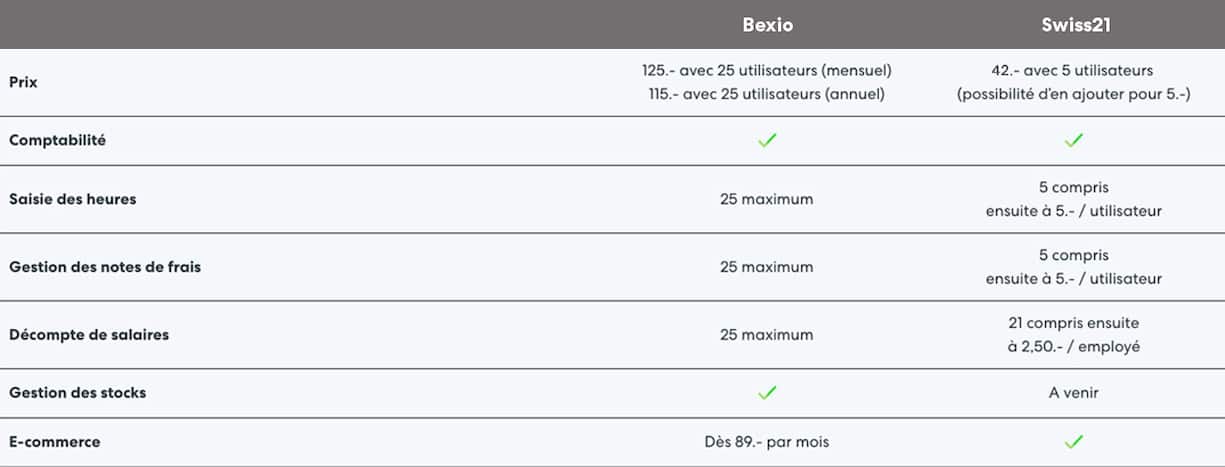1225x467 pixels.
Task: Click Swiss21's 42.- avec 5 utilisateurs text
Action: [1073, 71]
